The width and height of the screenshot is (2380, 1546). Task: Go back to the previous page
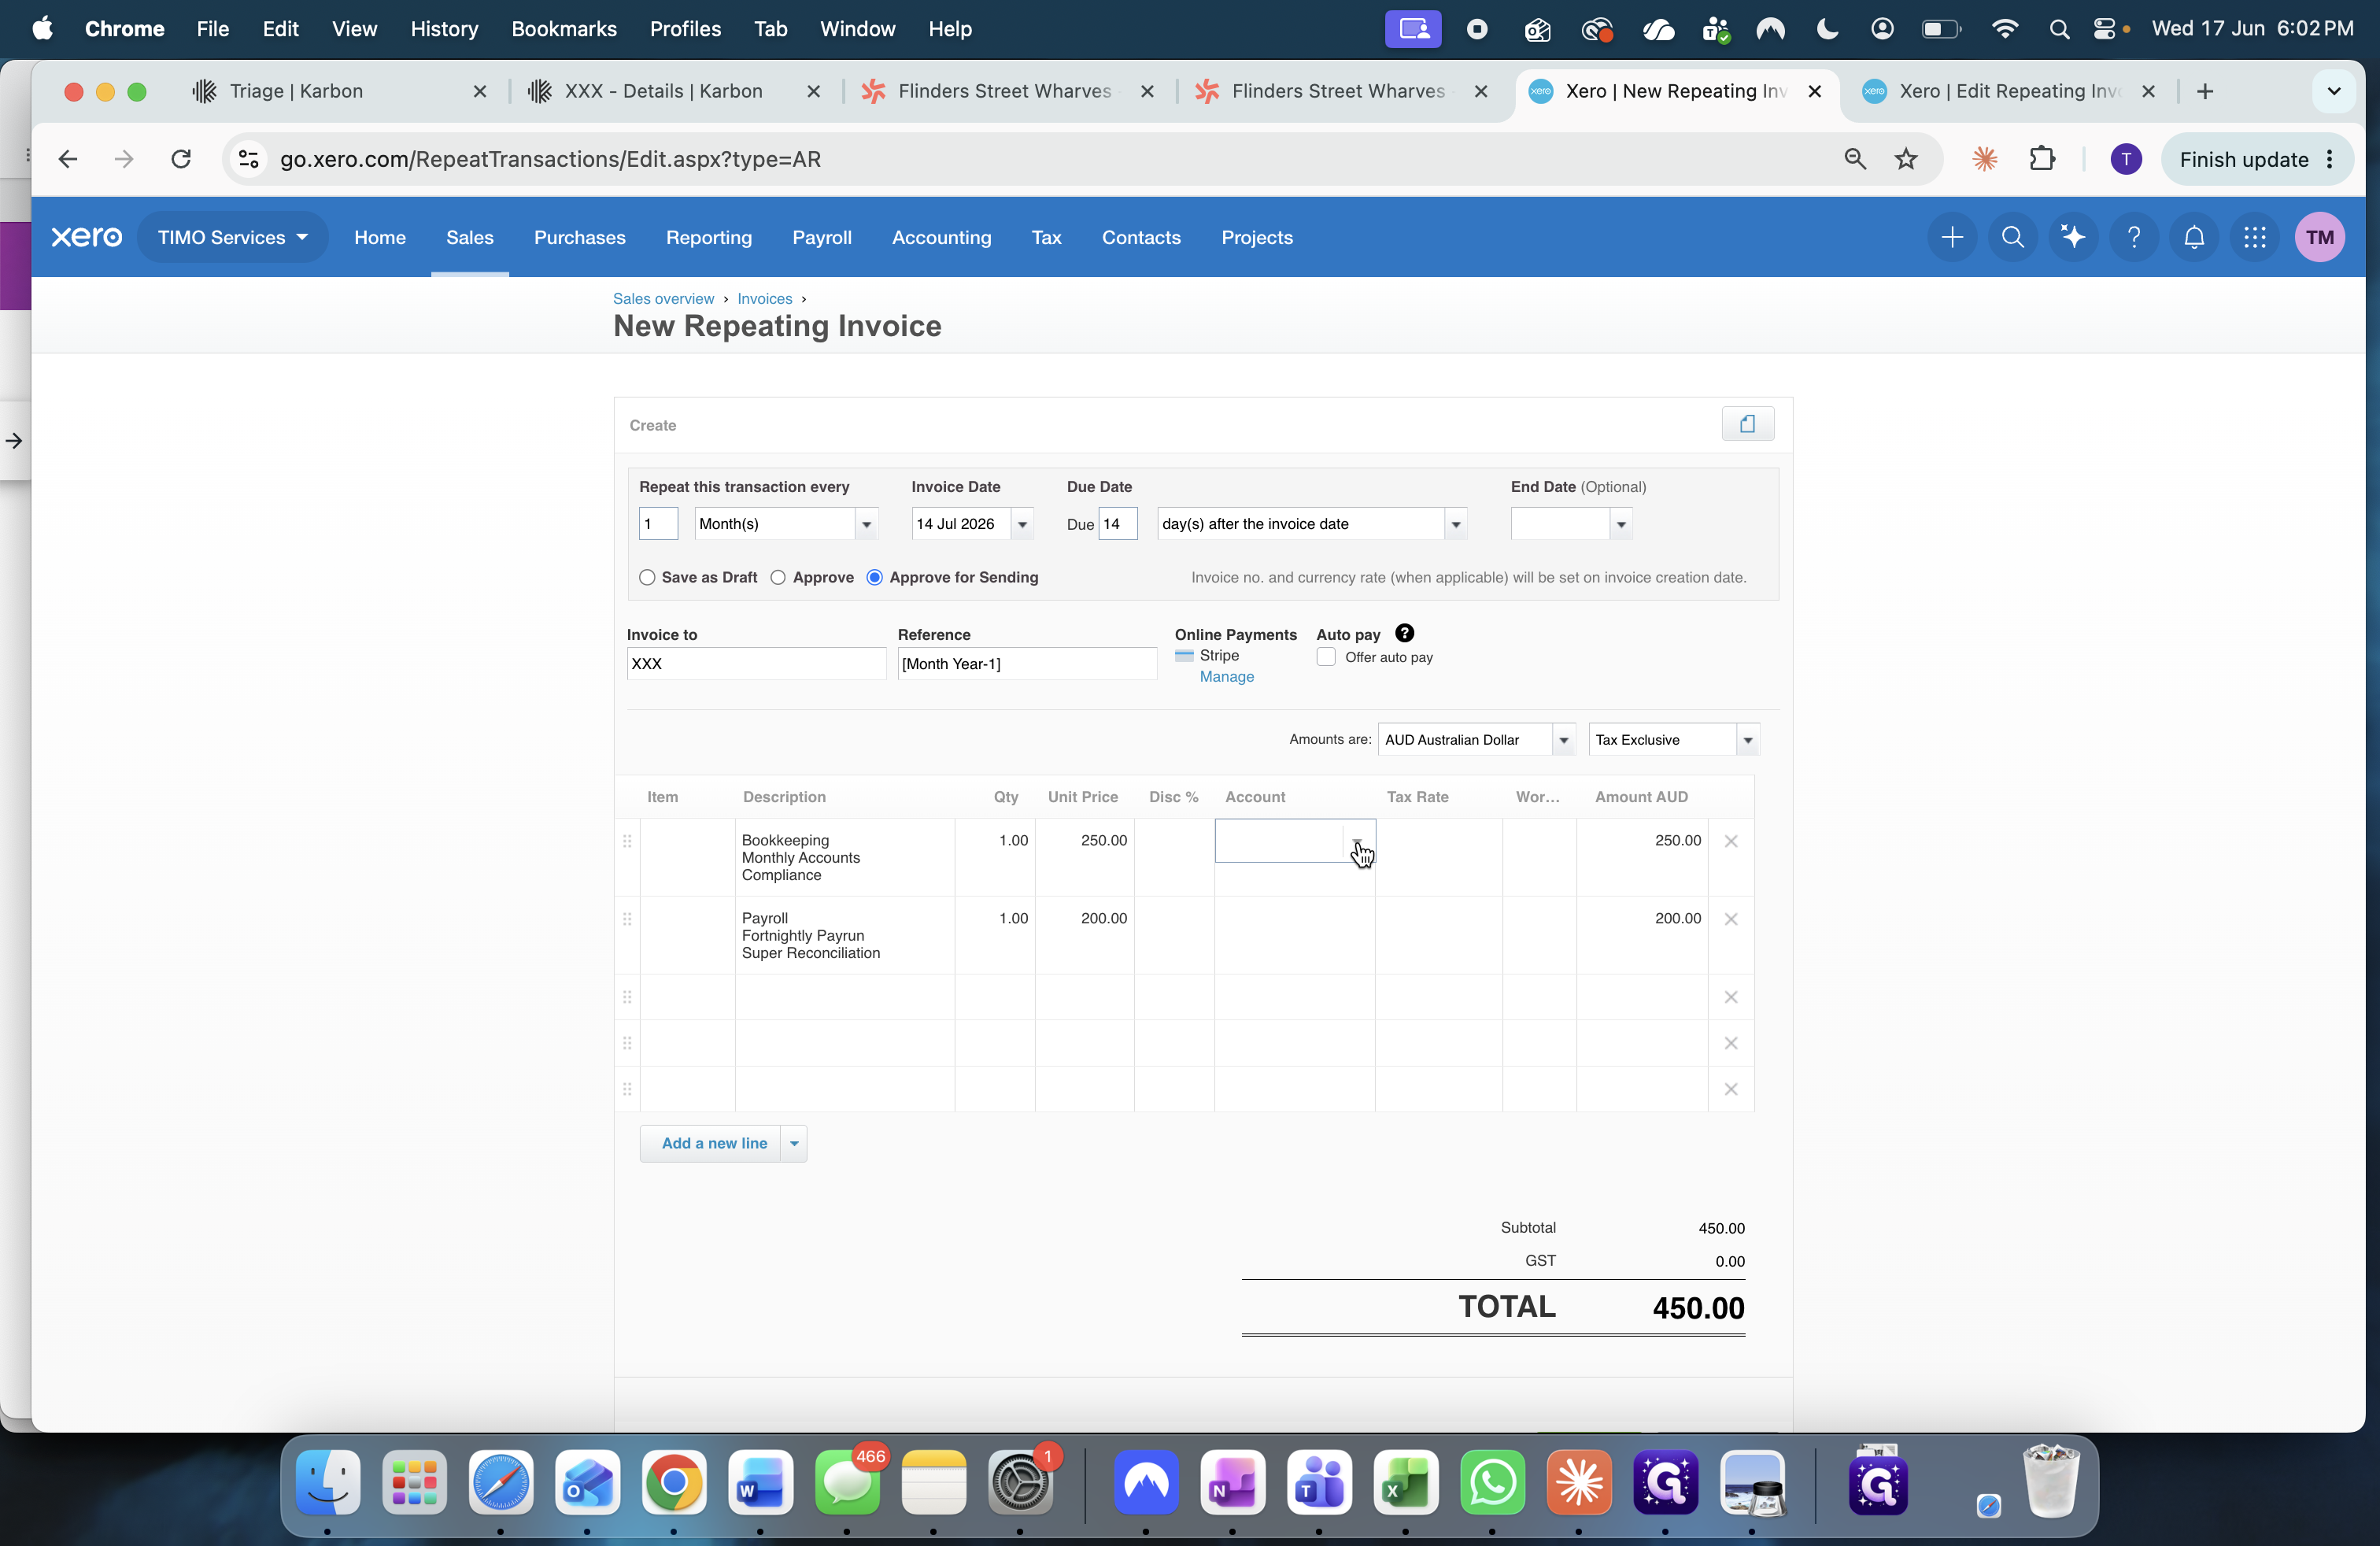(68, 159)
